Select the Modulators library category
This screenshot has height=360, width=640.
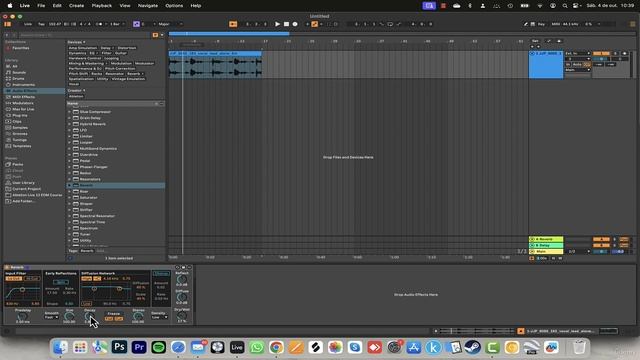(x=23, y=103)
